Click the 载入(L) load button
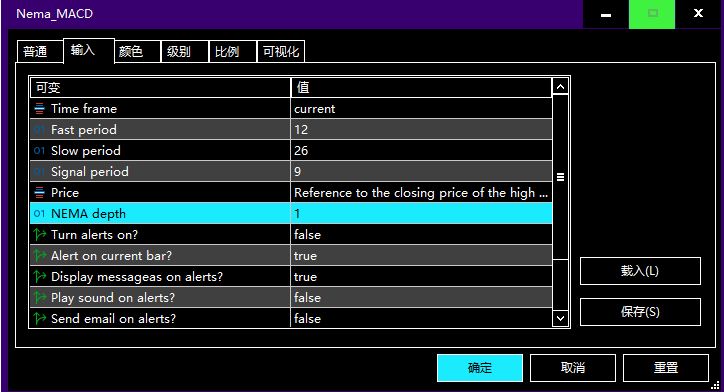The width and height of the screenshot is (724, 392). tap(640, 271)
